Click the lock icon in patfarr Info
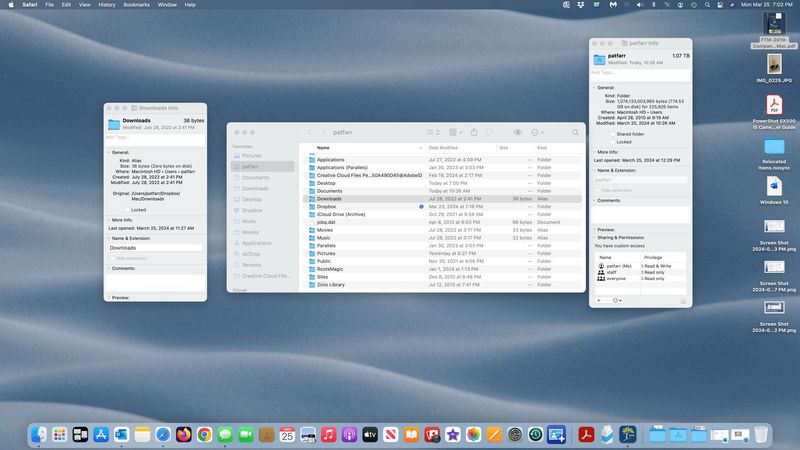 [x=684, y=300]
